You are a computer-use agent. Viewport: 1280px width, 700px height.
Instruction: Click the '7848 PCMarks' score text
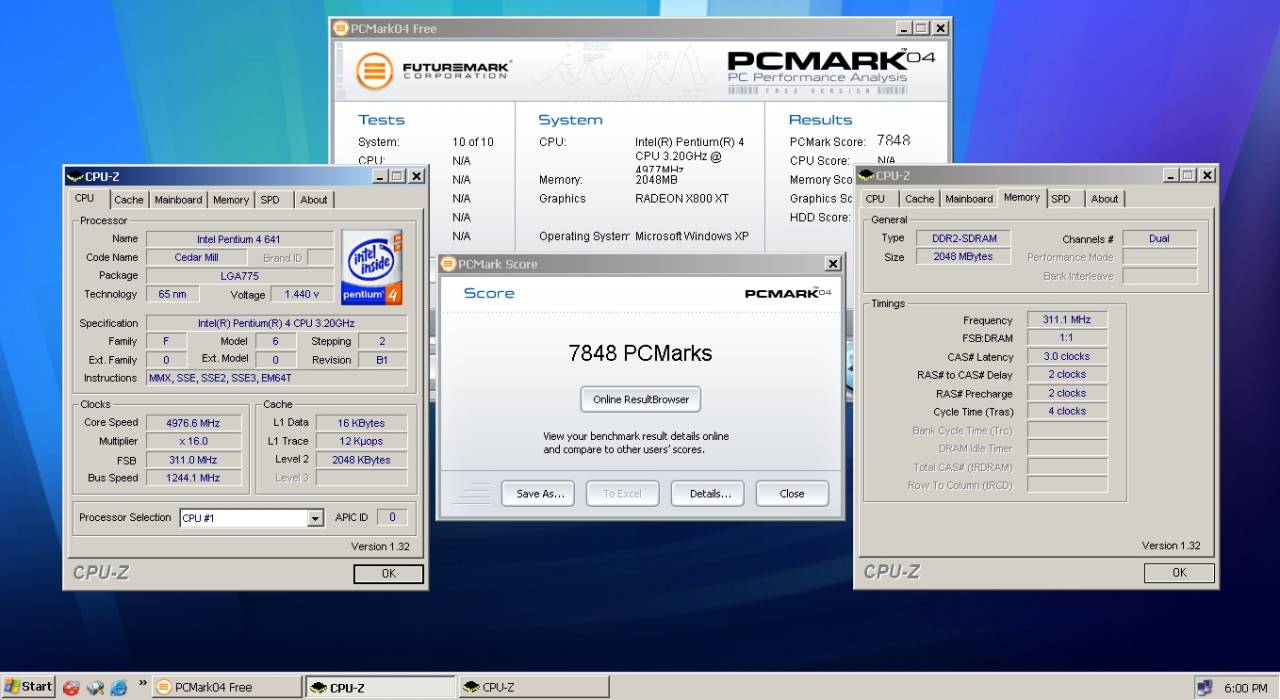tap(640, 353)
